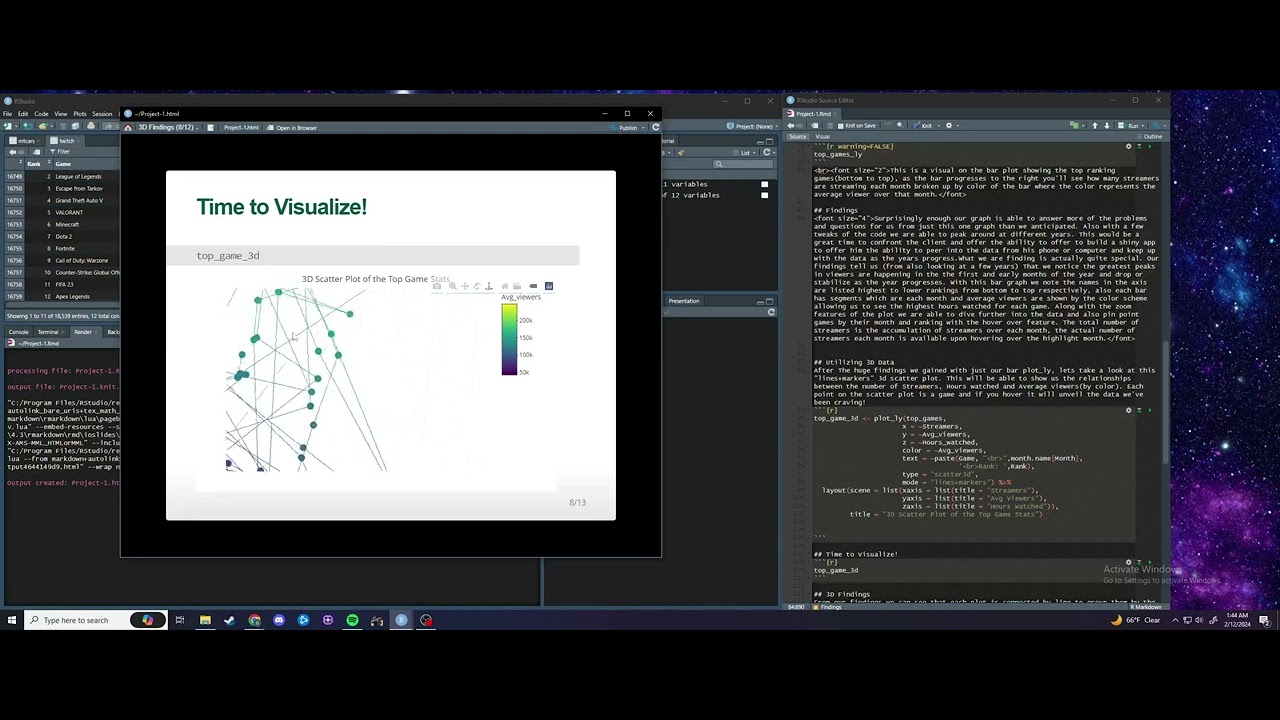Go to next chunk with the down arrow
The height and width of the screenshot is (720, 1280).
pos(1107,126)
